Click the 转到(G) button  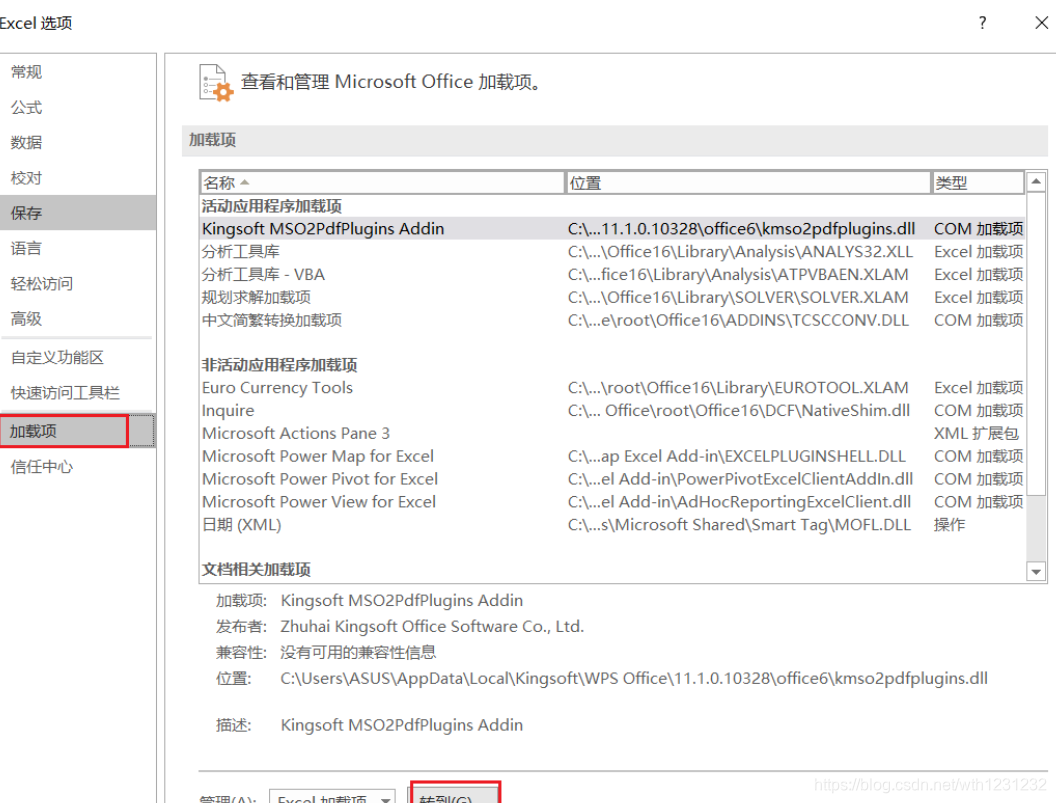point(455,794)
